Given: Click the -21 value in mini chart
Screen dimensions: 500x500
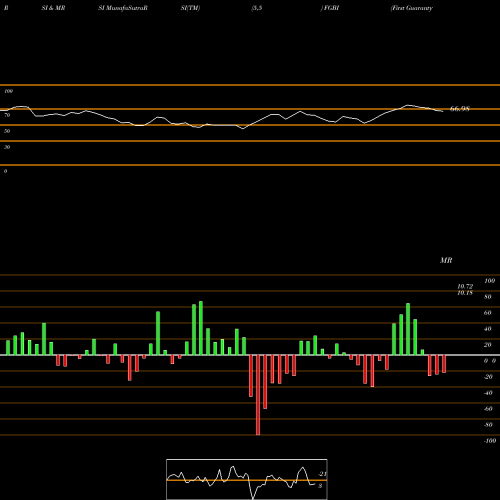Looking at the screenshot, I should coord(323,474).
